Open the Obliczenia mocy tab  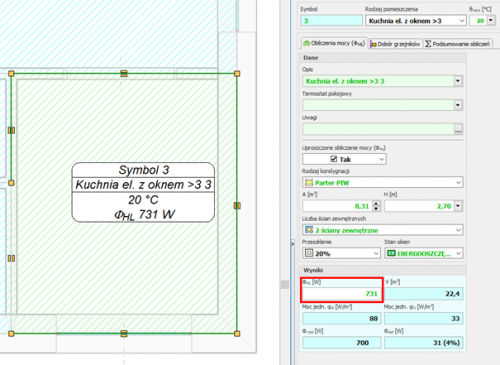[334, 43]
